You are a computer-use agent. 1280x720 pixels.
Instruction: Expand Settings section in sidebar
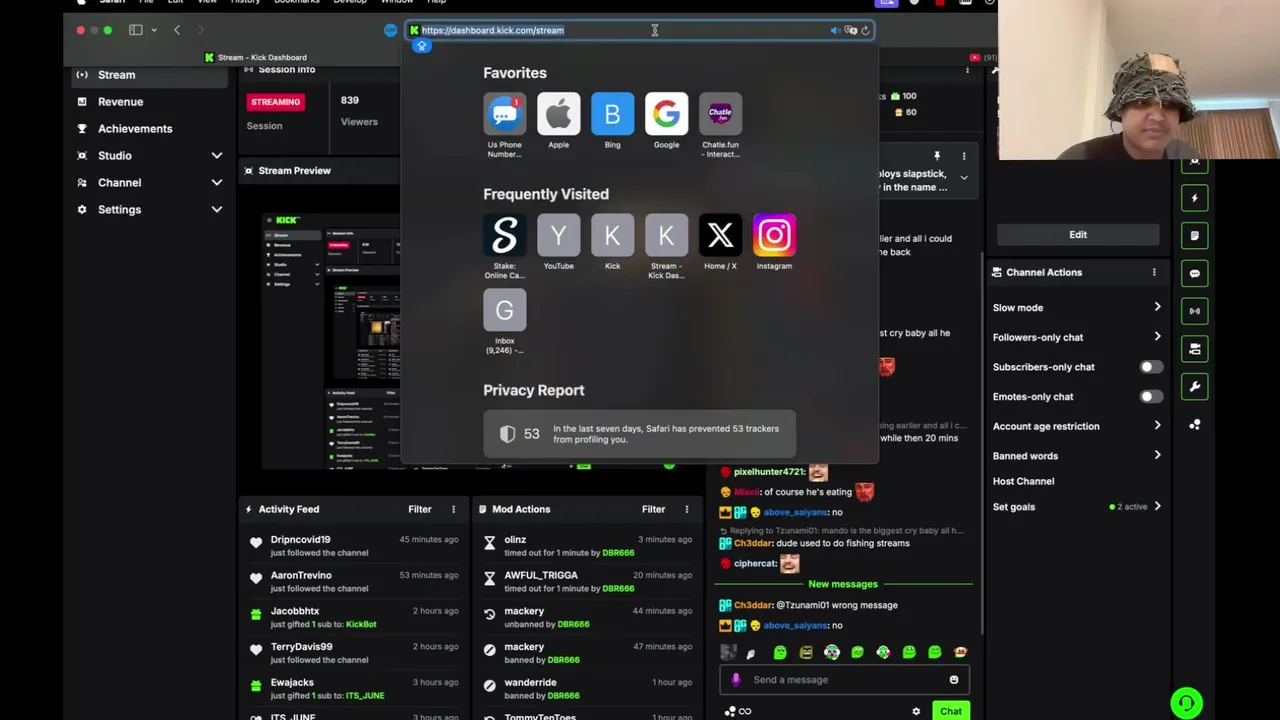click(x=216, y=210)
